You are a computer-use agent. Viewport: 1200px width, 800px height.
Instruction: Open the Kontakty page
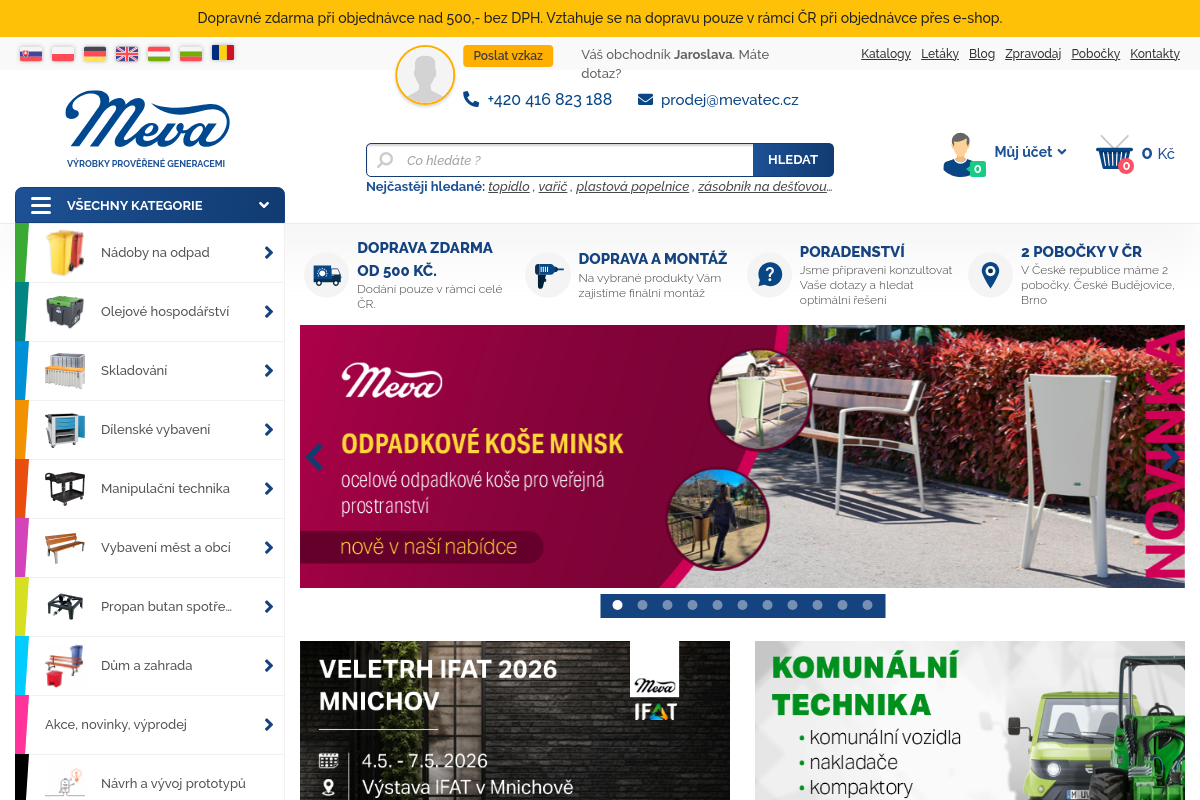click(x=1154, y=53)
